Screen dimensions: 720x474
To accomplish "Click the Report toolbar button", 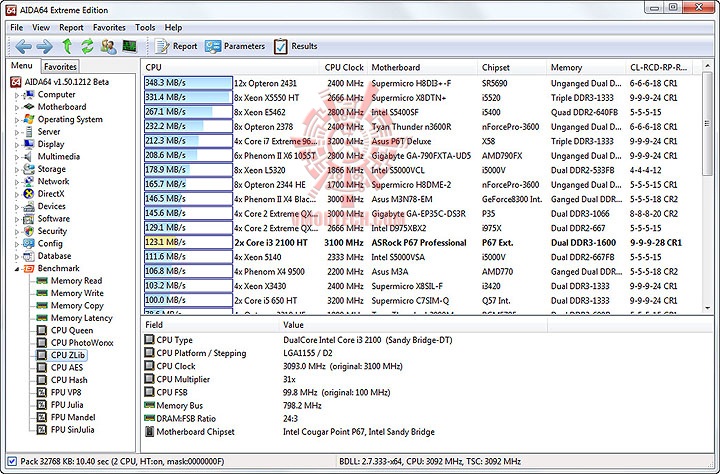I will [x=176, y=46].
